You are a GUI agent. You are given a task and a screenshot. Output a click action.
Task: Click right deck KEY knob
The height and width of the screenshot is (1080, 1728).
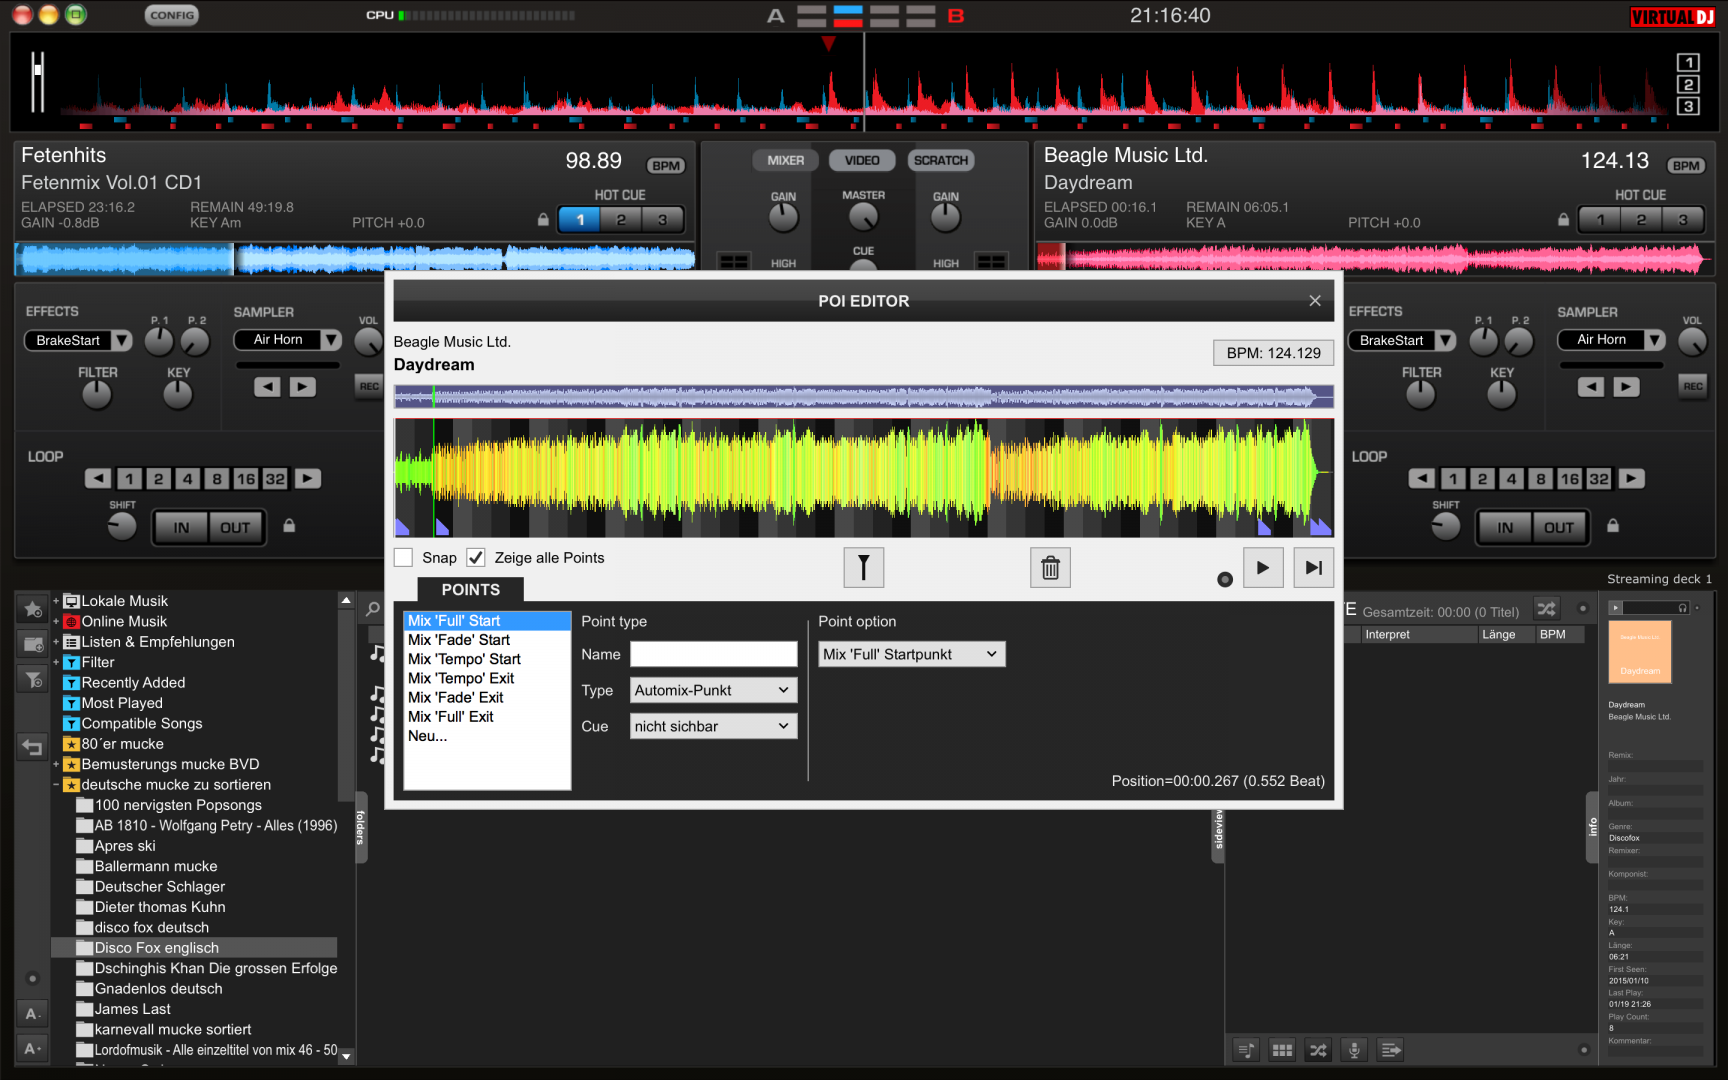1501,395
